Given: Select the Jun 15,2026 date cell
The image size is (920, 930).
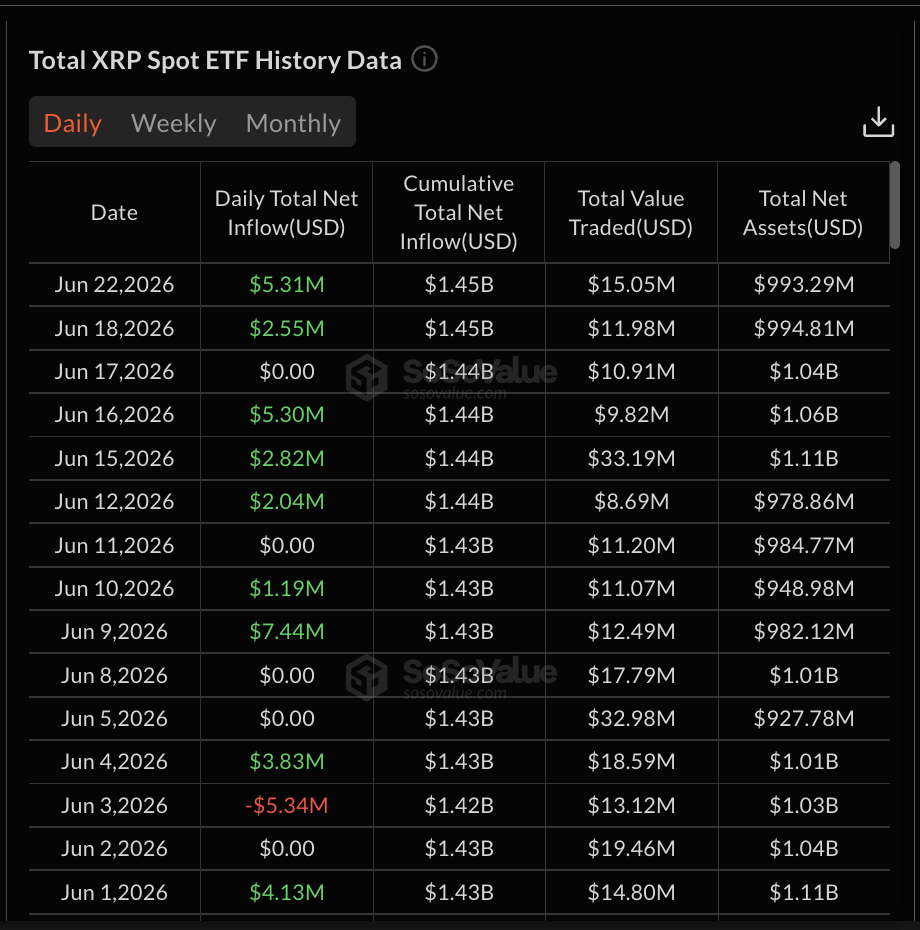Looking at the screenshot, I should pos(114,458).
